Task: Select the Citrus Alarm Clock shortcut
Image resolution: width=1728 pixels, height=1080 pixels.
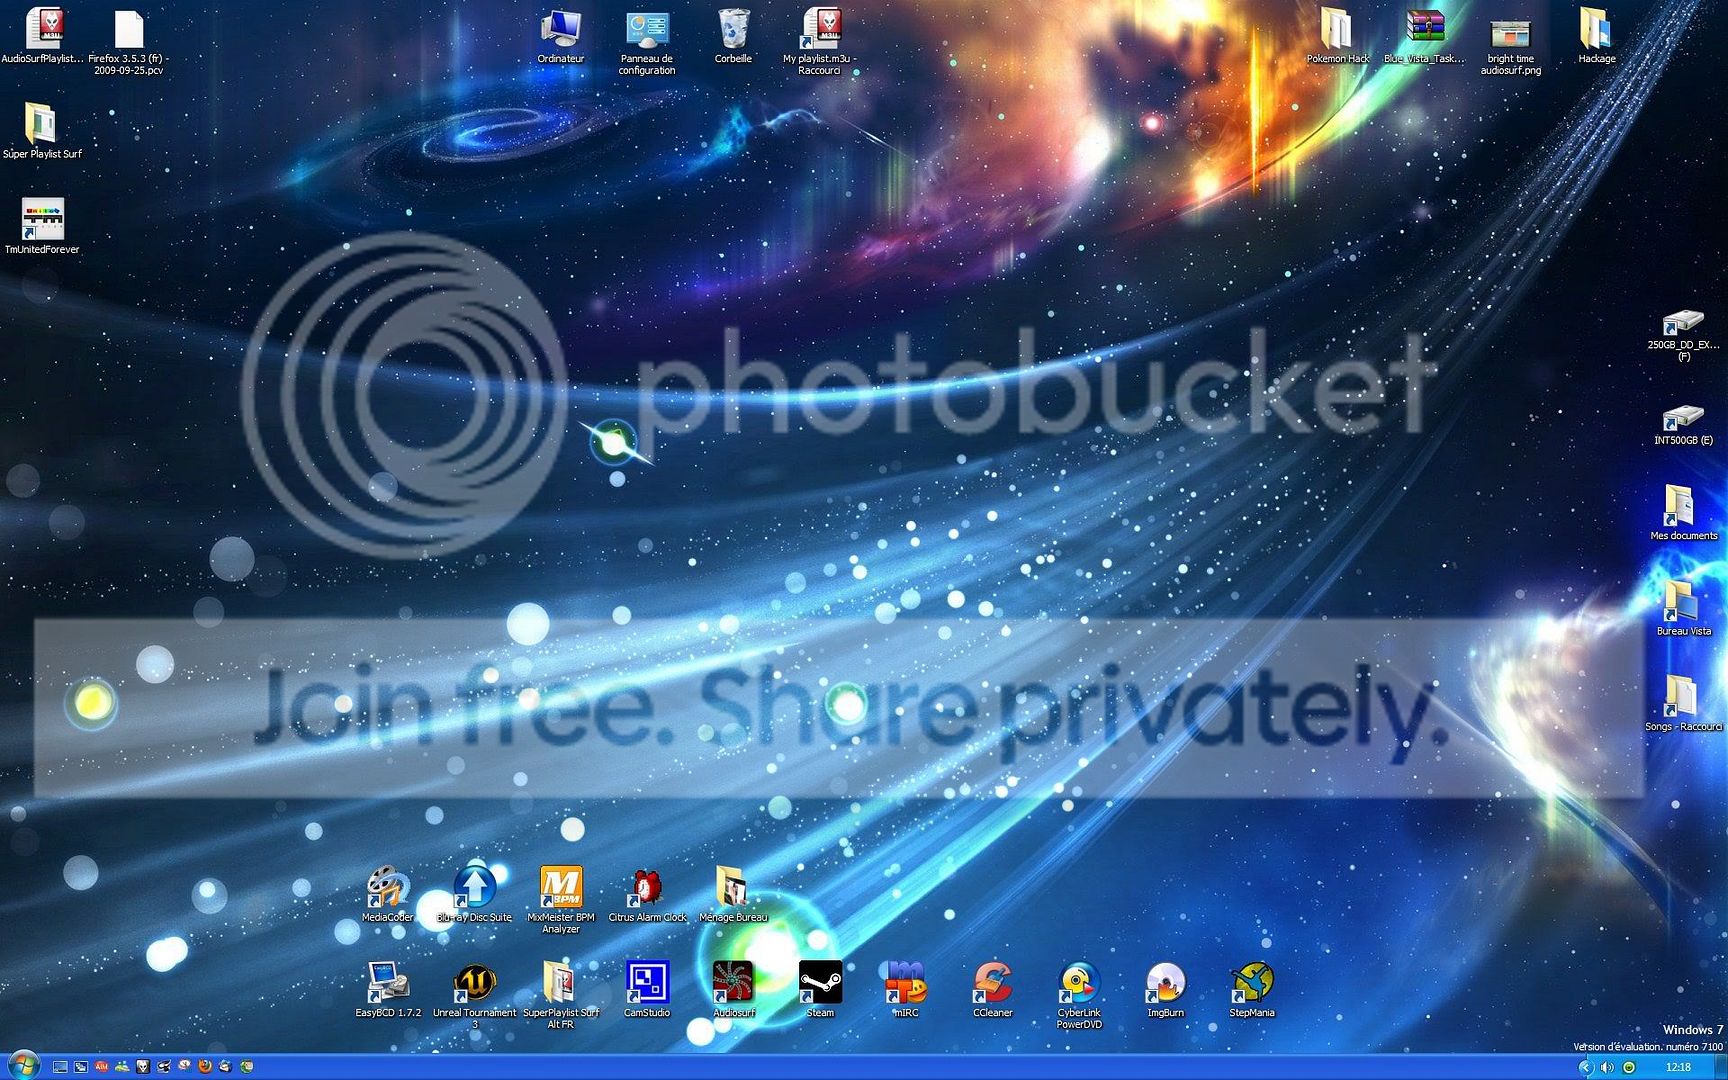Action: click(x=647, y=895)
